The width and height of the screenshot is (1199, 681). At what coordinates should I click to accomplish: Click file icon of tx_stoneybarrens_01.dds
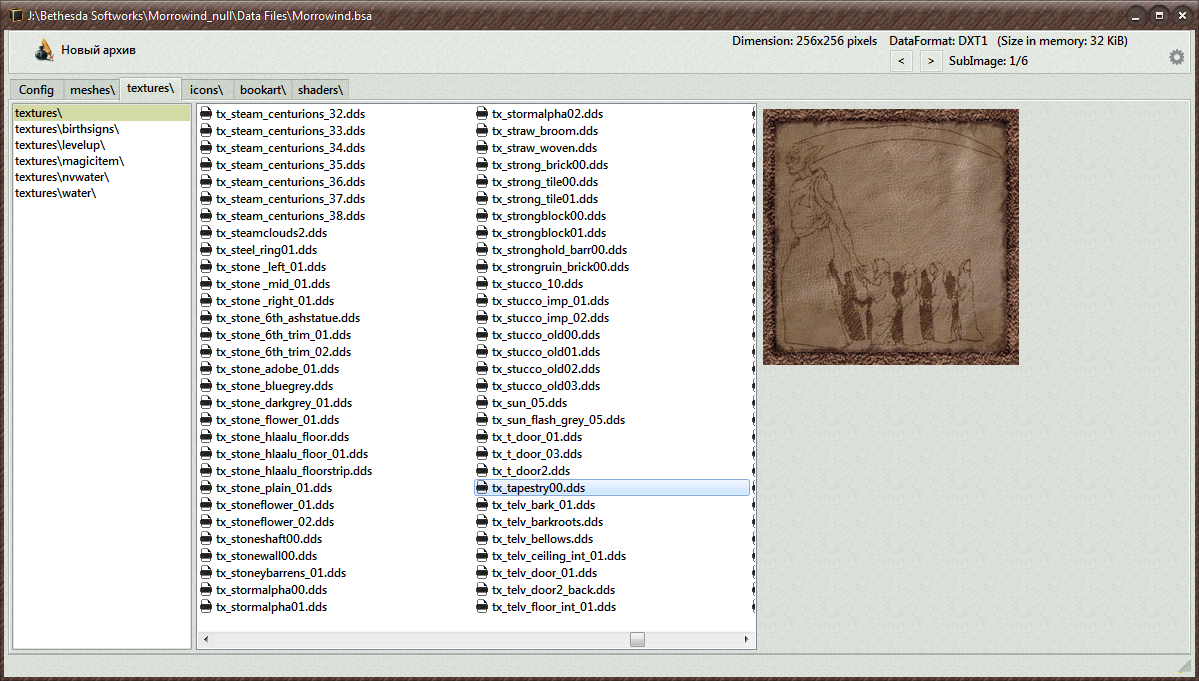(206, 573)
